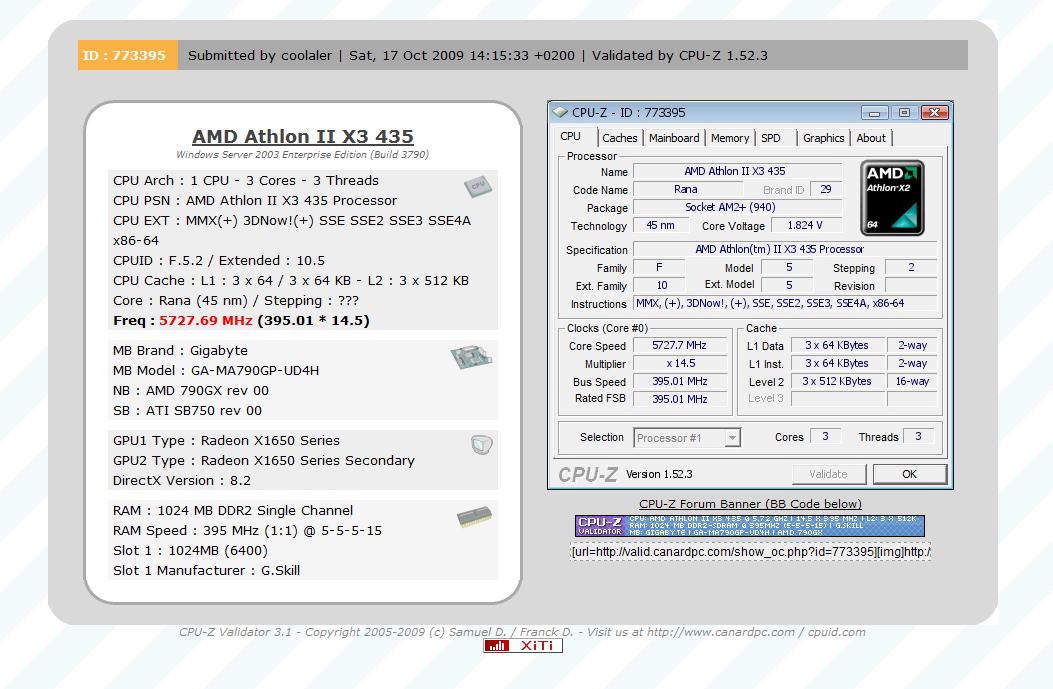Click the Version 1.52.3 label
This screenshot has height=689, width=1053.
click(x=659, y=474)
